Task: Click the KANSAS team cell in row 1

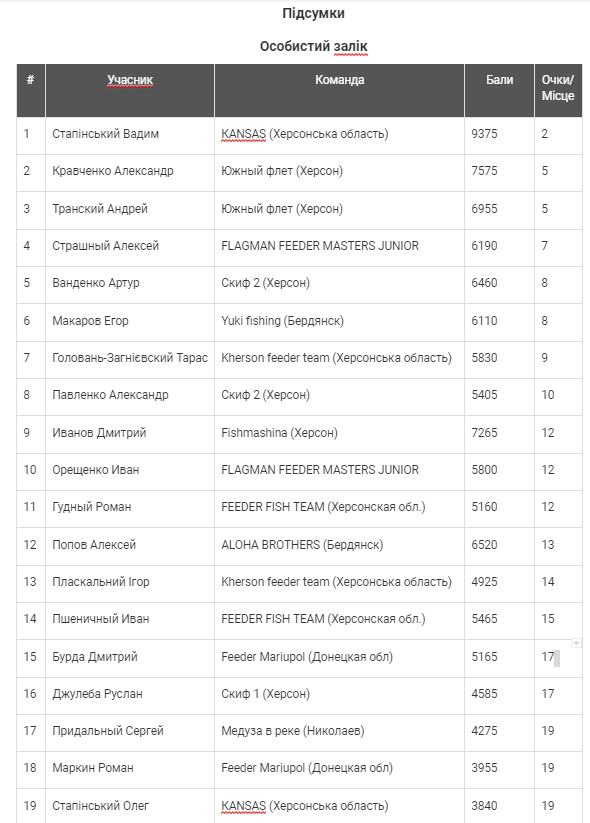Action: coord(339,135)
